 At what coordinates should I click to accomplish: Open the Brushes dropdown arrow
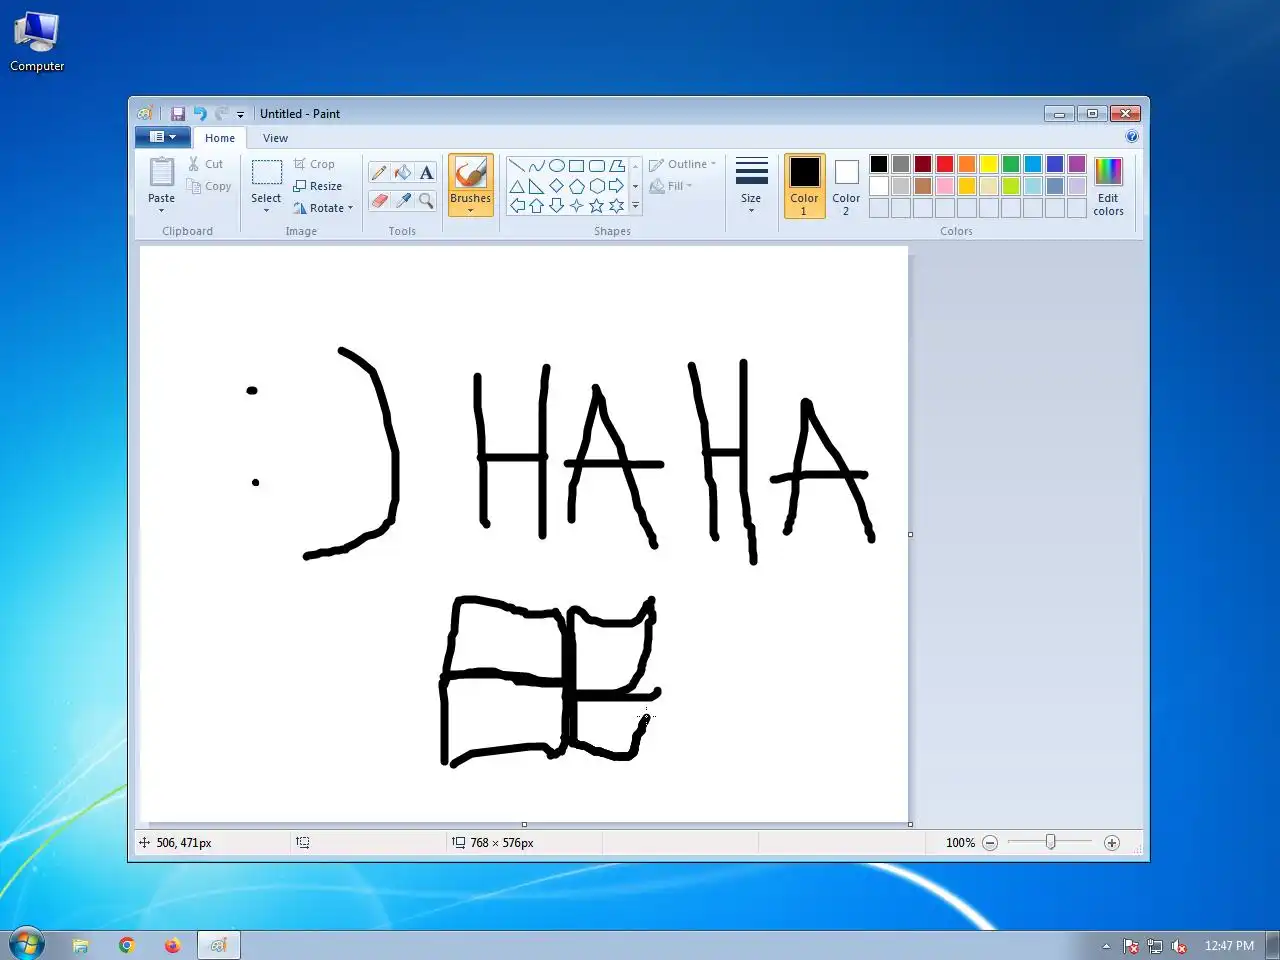[470, 204]
